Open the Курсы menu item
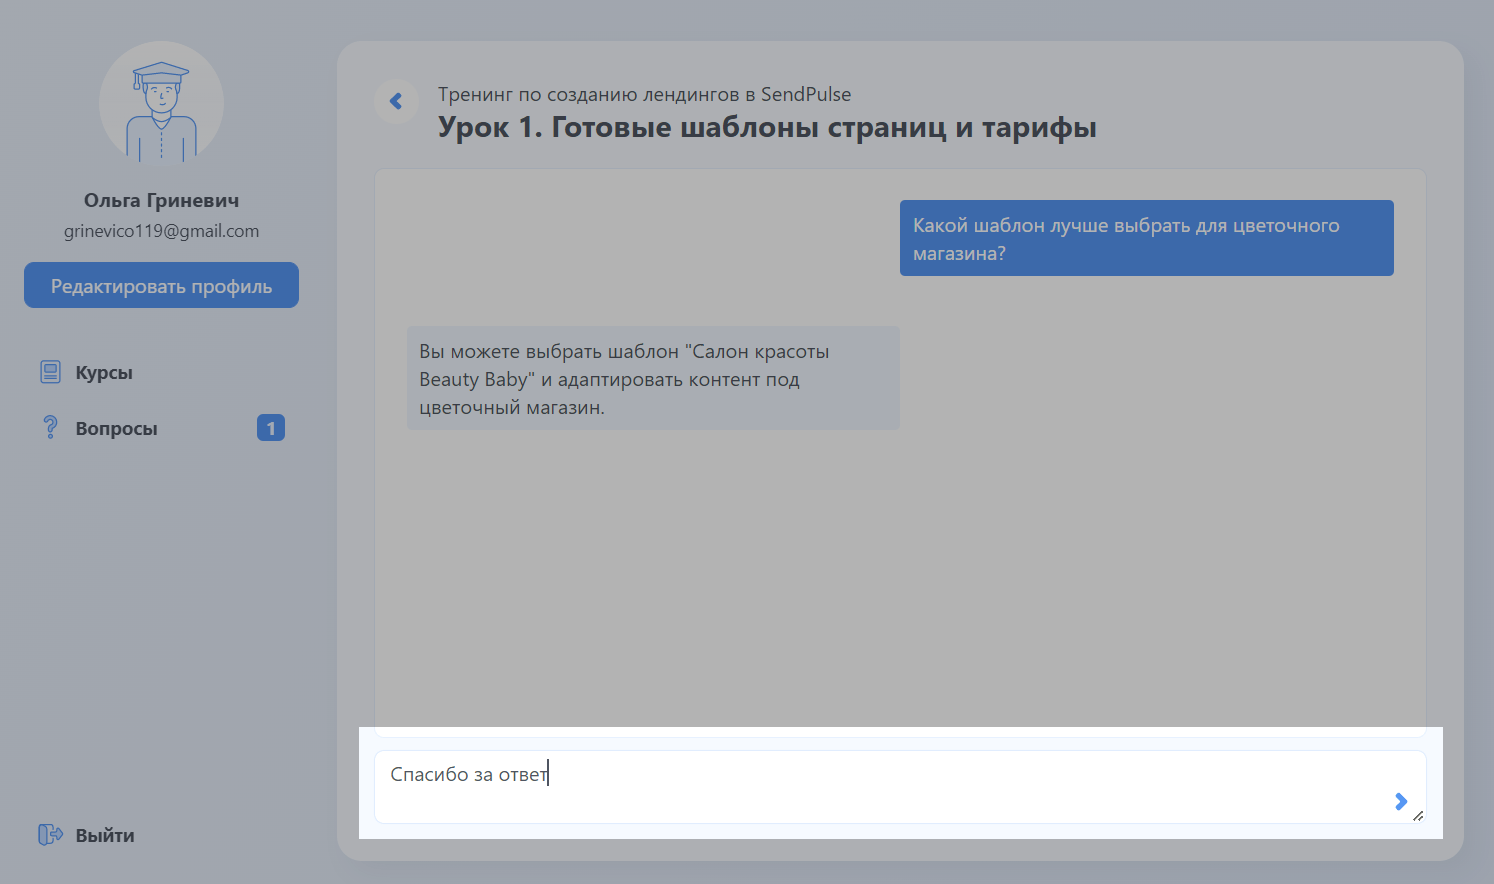1494x884 pixels. point(104,373)
